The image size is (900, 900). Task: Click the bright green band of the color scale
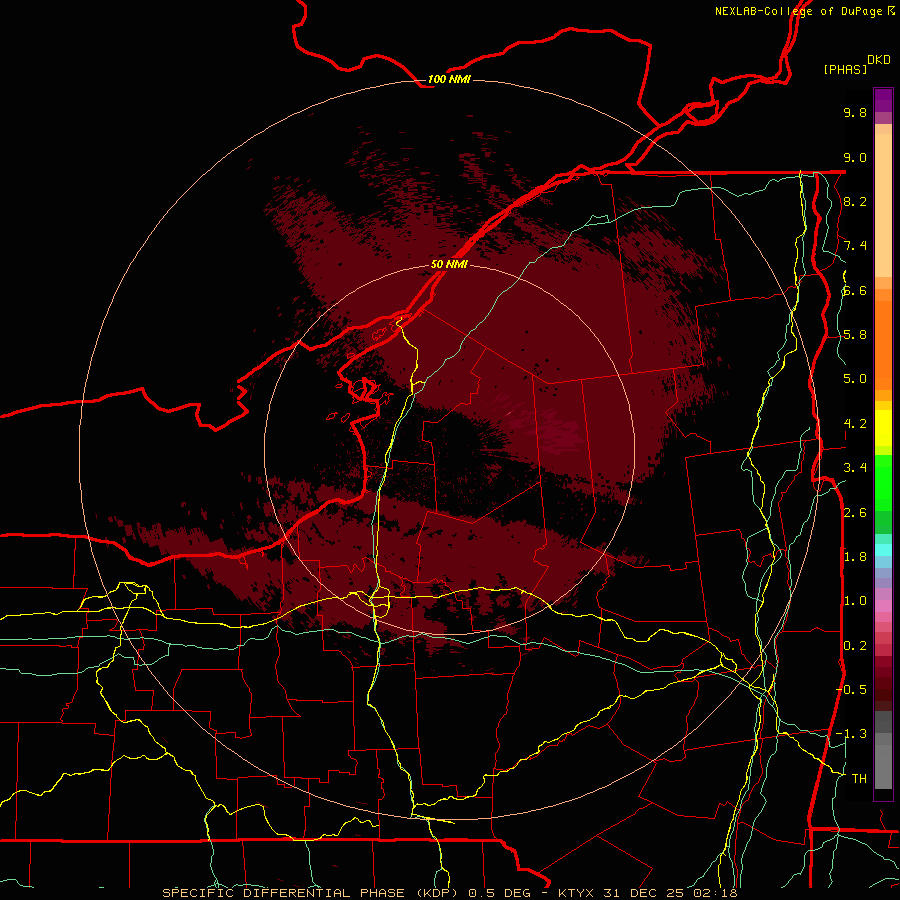[x=883, y=482]
